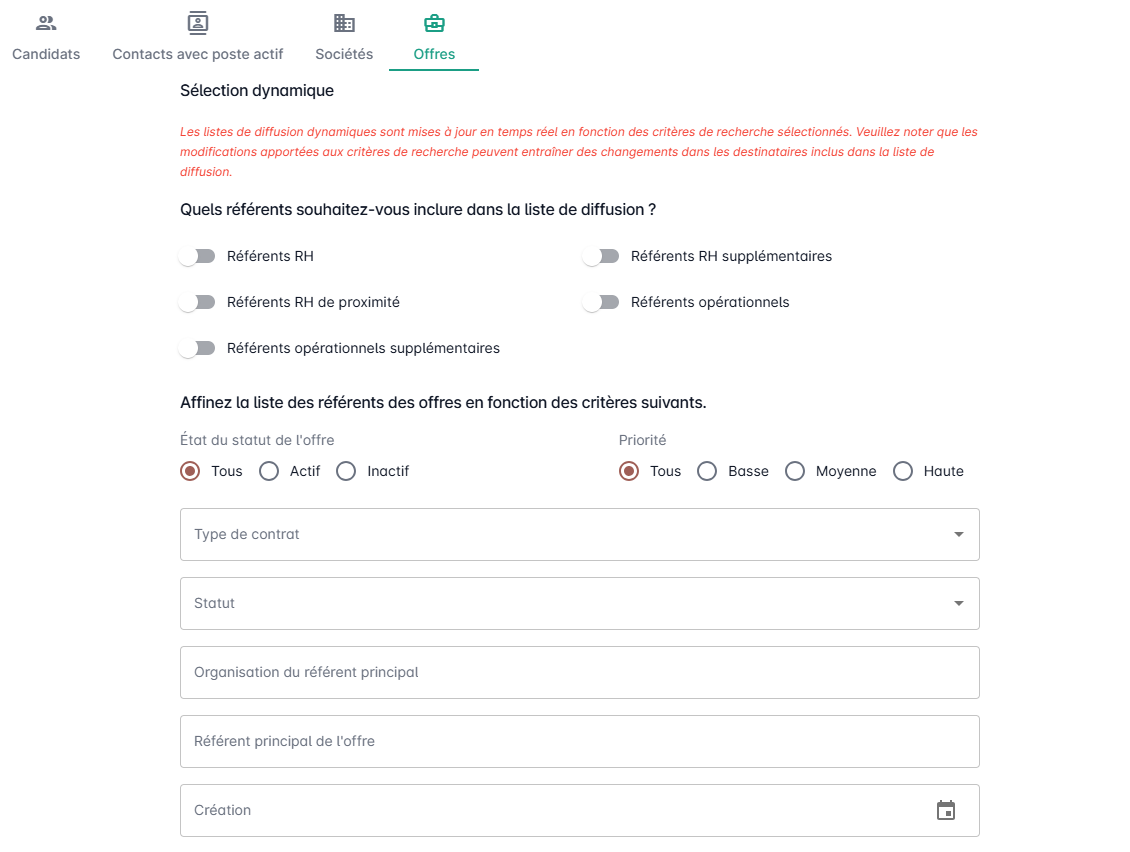This screenshot has width=1130, height=852.
Task: Select Basse priority radio button
Action: tap(707, 471)
